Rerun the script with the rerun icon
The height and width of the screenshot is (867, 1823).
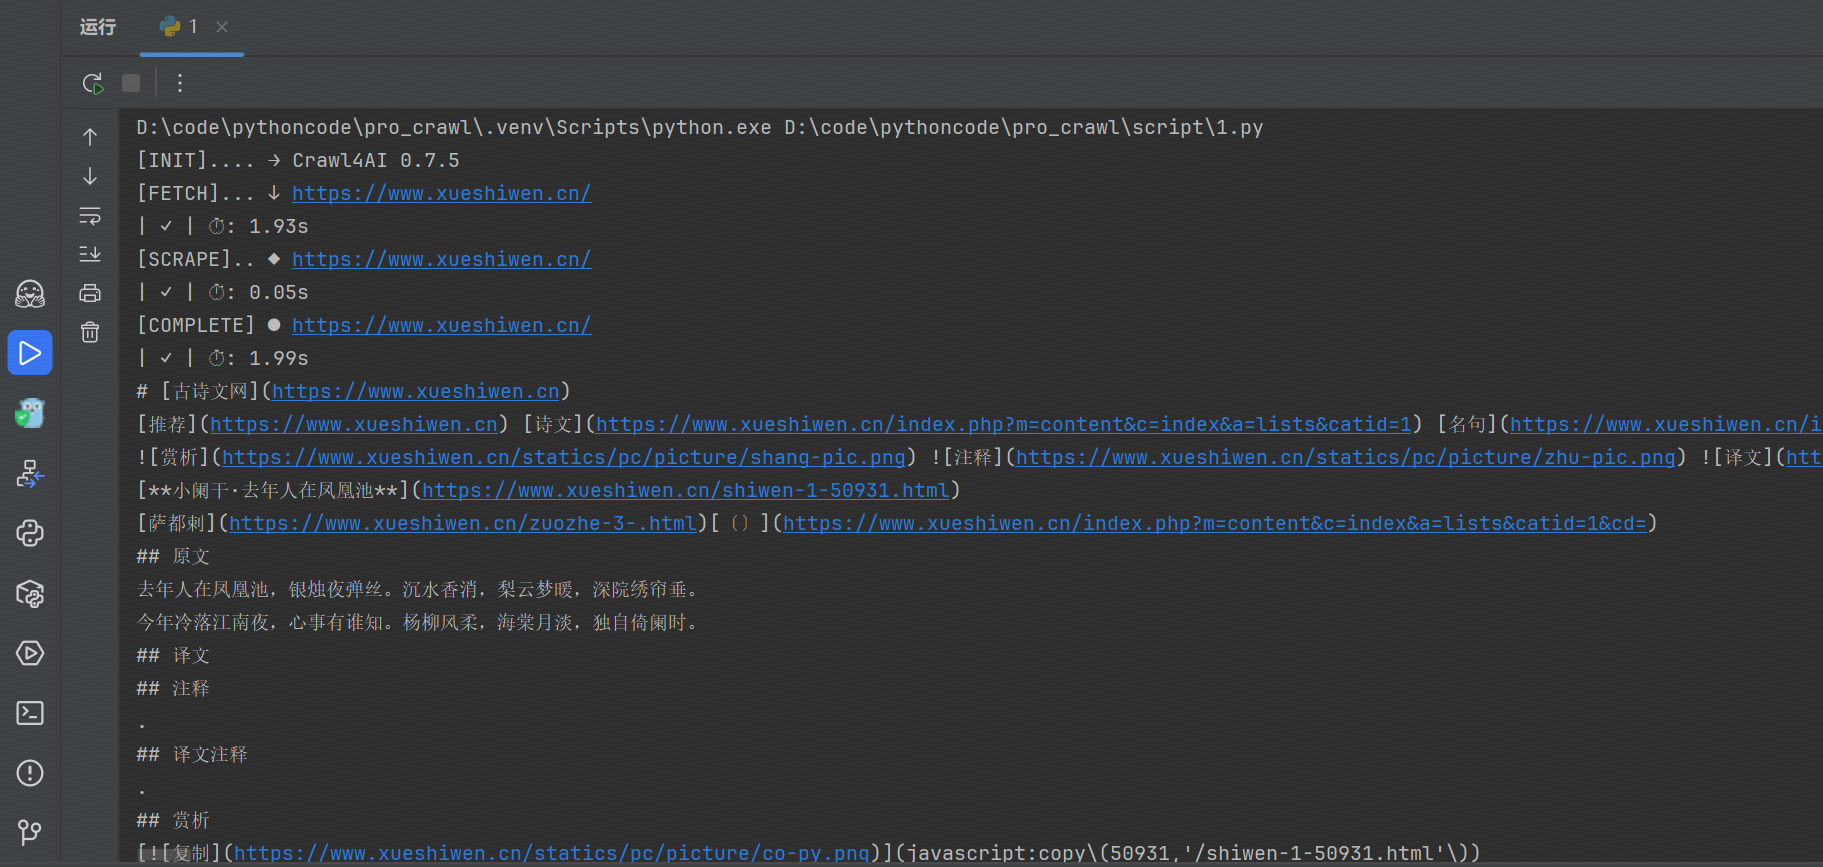click(92, 83)
